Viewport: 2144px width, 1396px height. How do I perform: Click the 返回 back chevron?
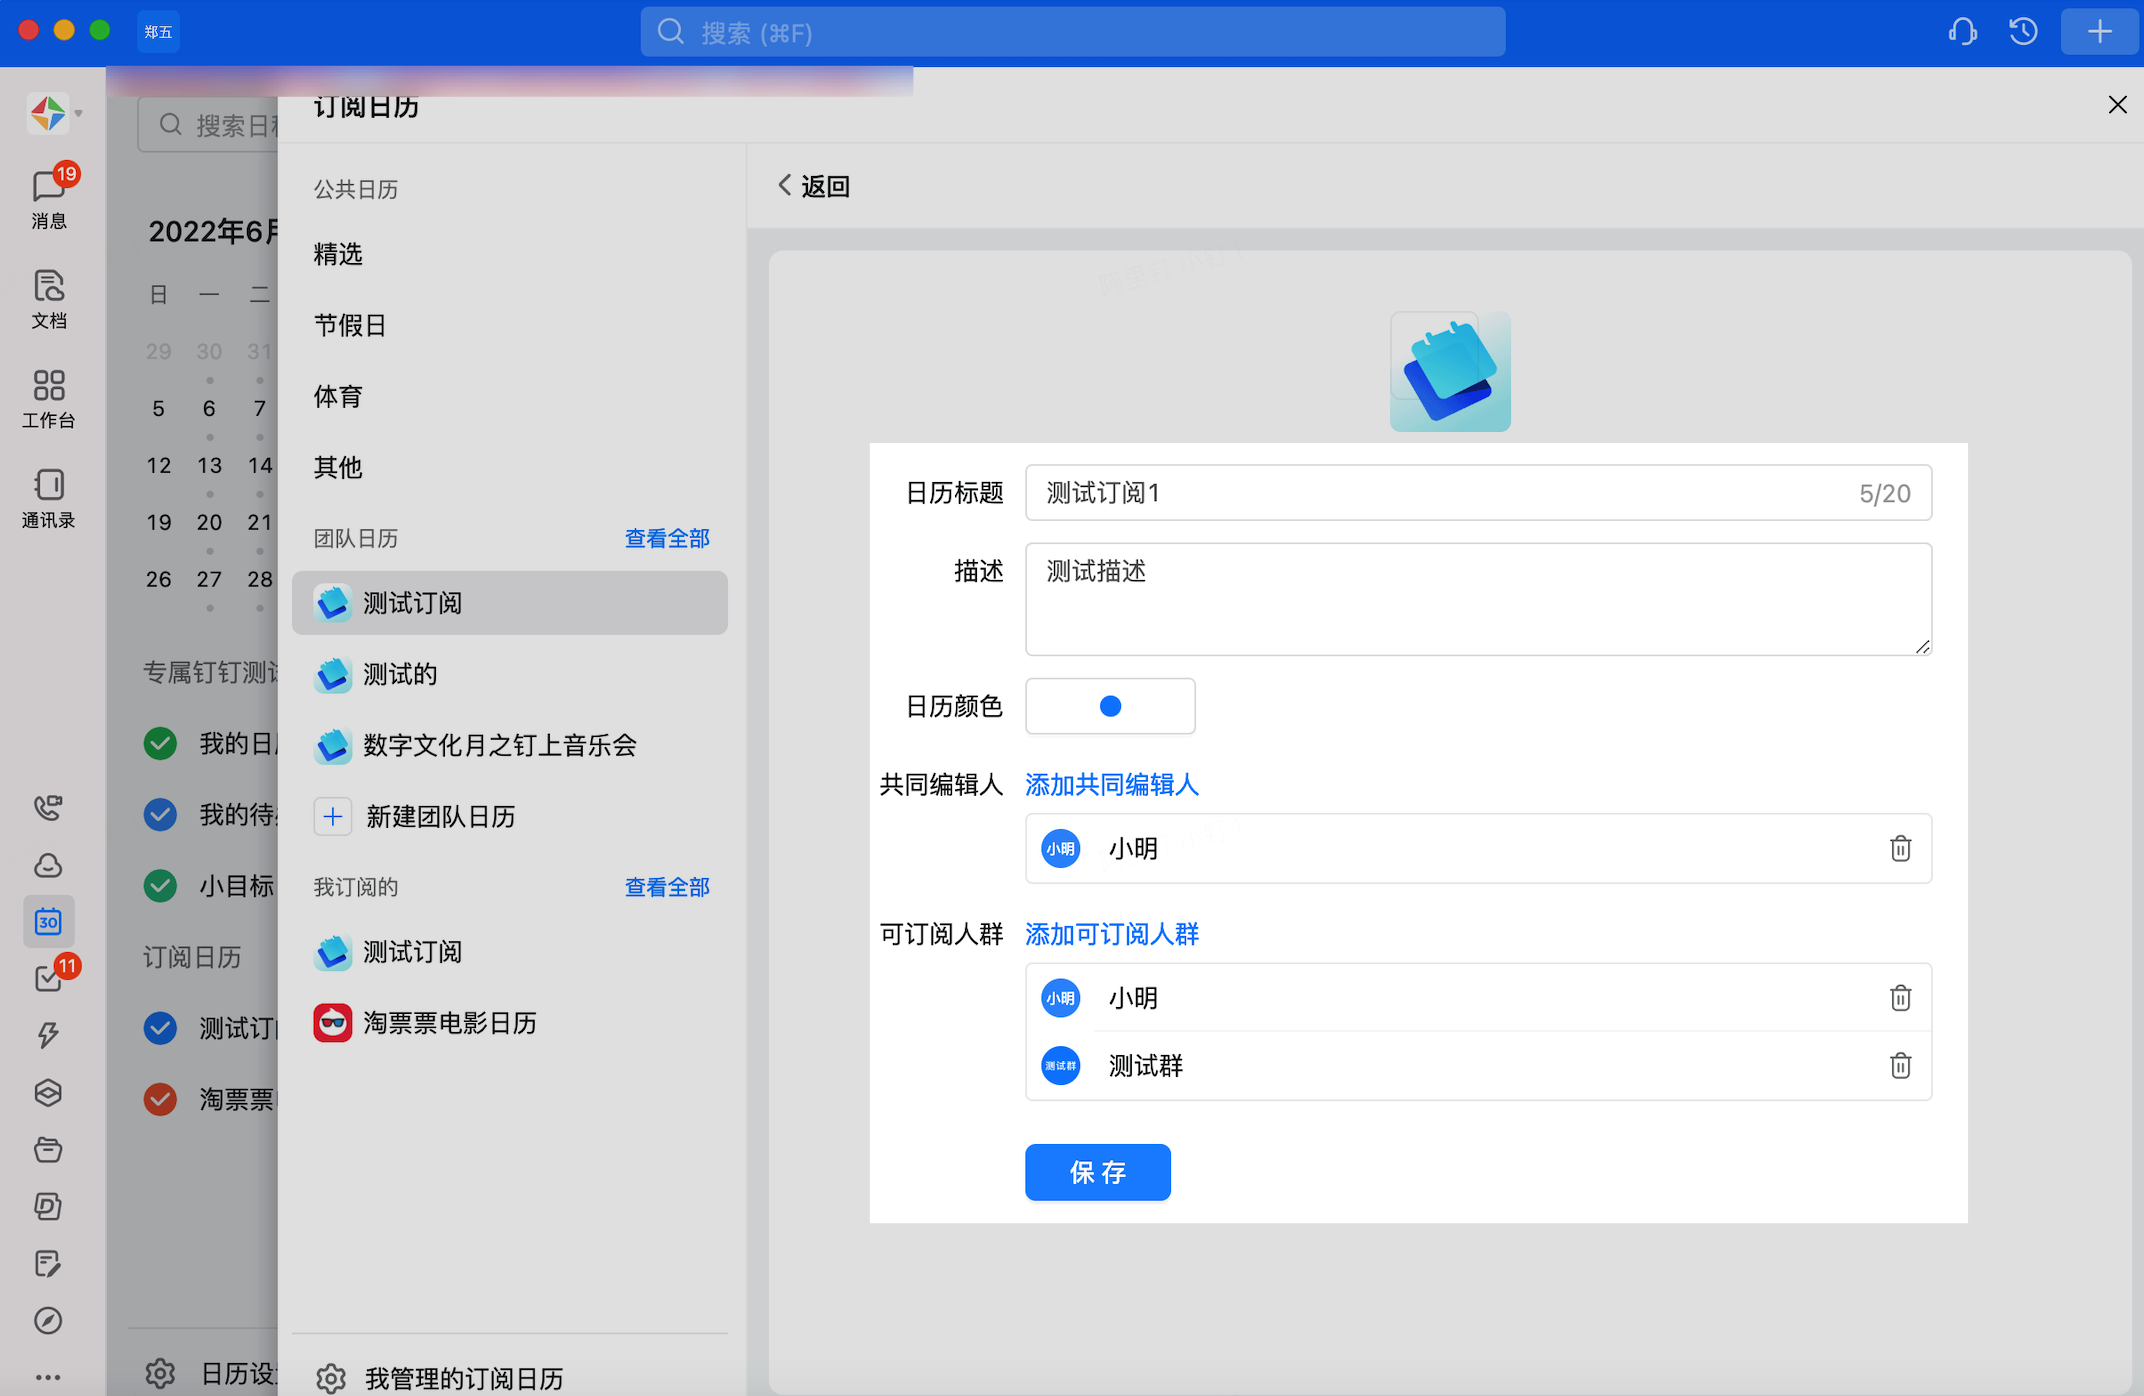(x=785, y=185)
